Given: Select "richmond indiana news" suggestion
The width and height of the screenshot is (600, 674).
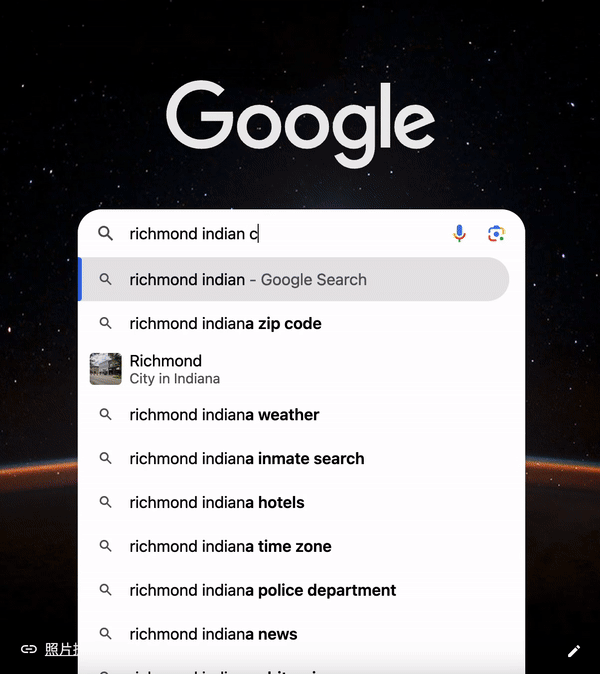Looking at the screenshot, I should click(x=213, y=634).
